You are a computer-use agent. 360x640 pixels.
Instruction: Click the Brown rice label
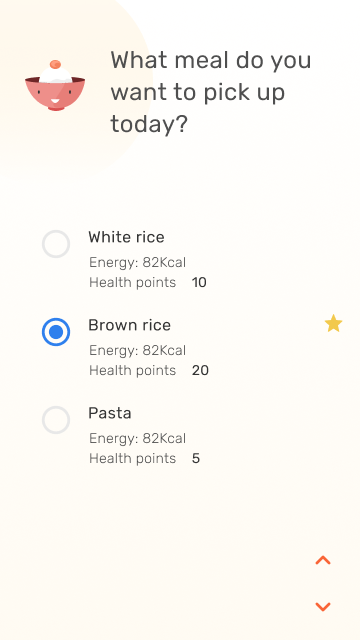point(129,325)
